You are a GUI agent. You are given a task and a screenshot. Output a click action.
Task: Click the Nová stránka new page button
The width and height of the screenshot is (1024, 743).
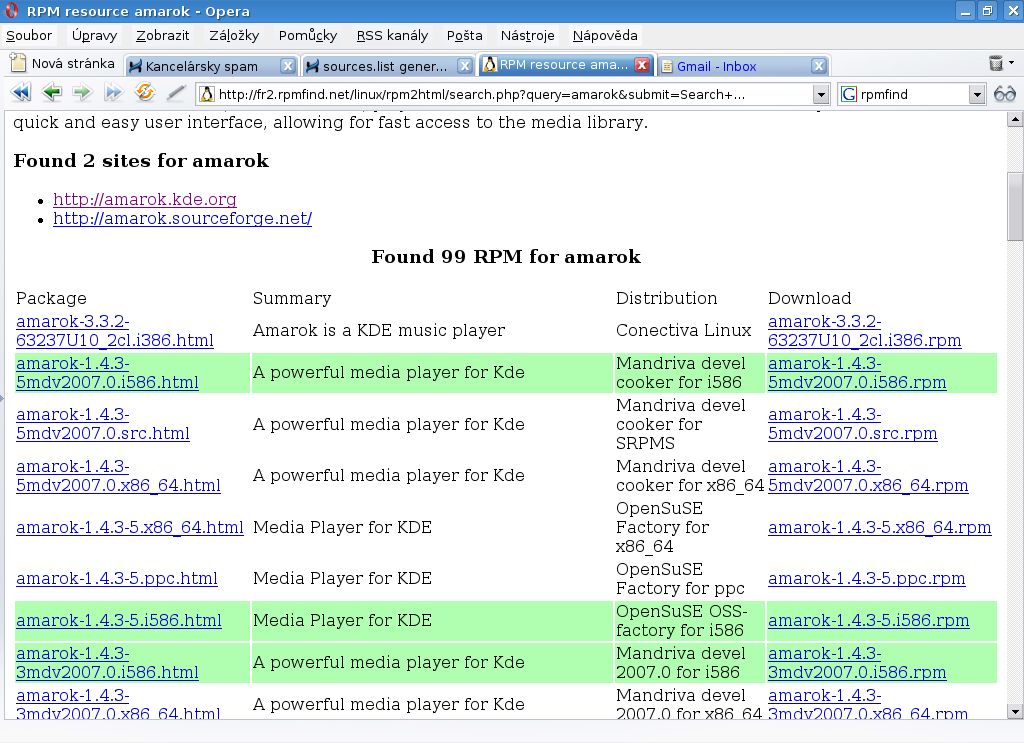(63, 64)
